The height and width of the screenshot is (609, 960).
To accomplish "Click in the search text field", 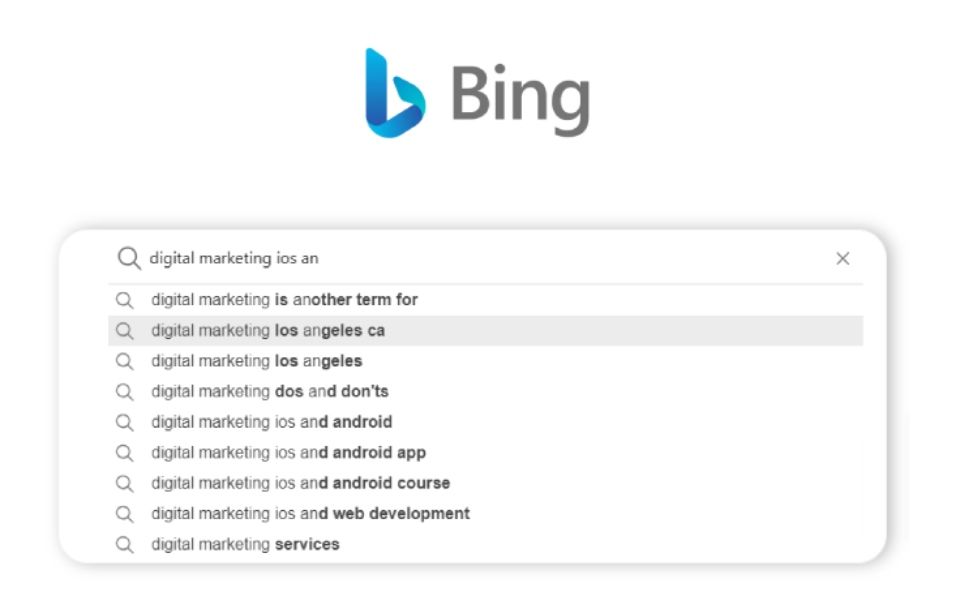I will tap(480, 259).
